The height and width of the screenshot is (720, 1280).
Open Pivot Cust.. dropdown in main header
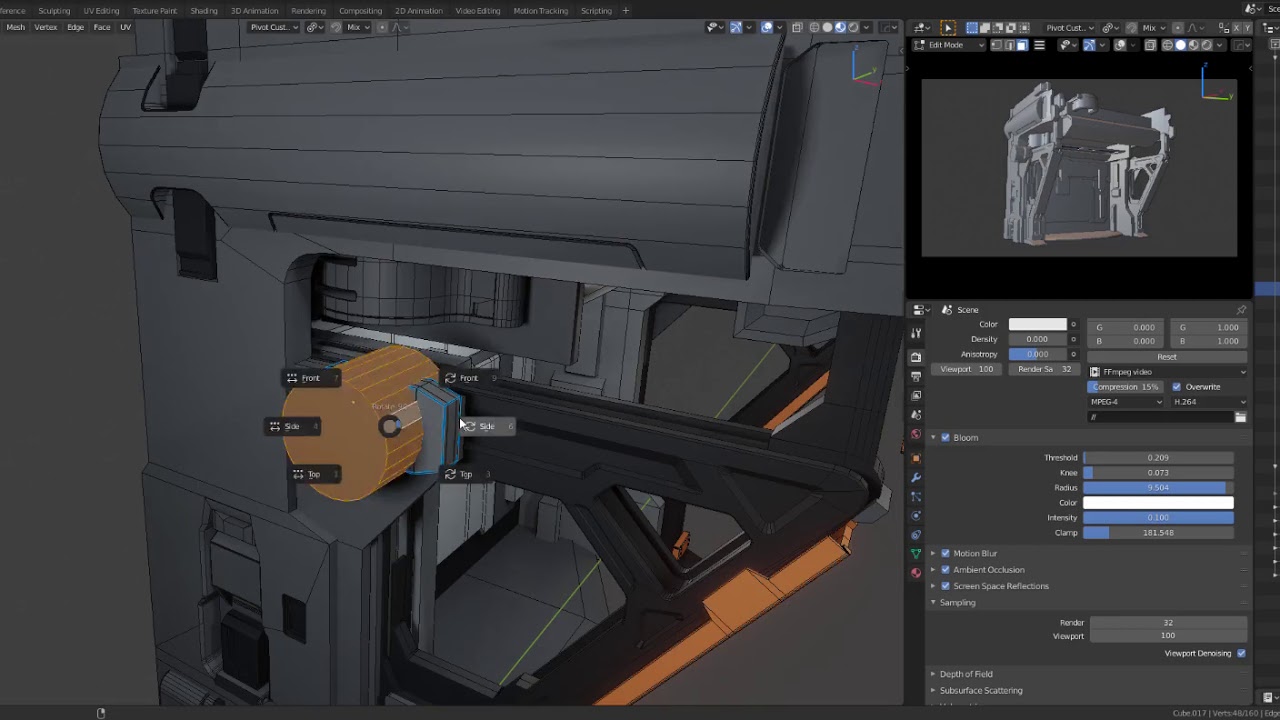pos(274,27)
